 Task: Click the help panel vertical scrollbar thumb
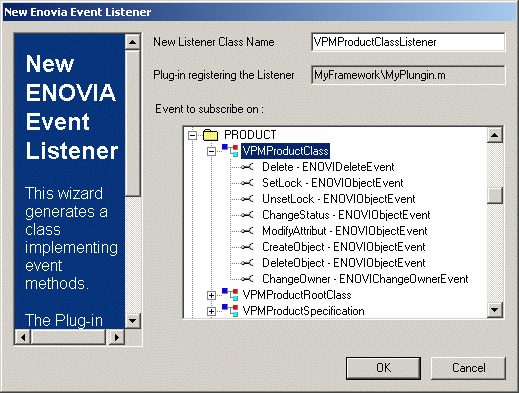coord(133,123)
